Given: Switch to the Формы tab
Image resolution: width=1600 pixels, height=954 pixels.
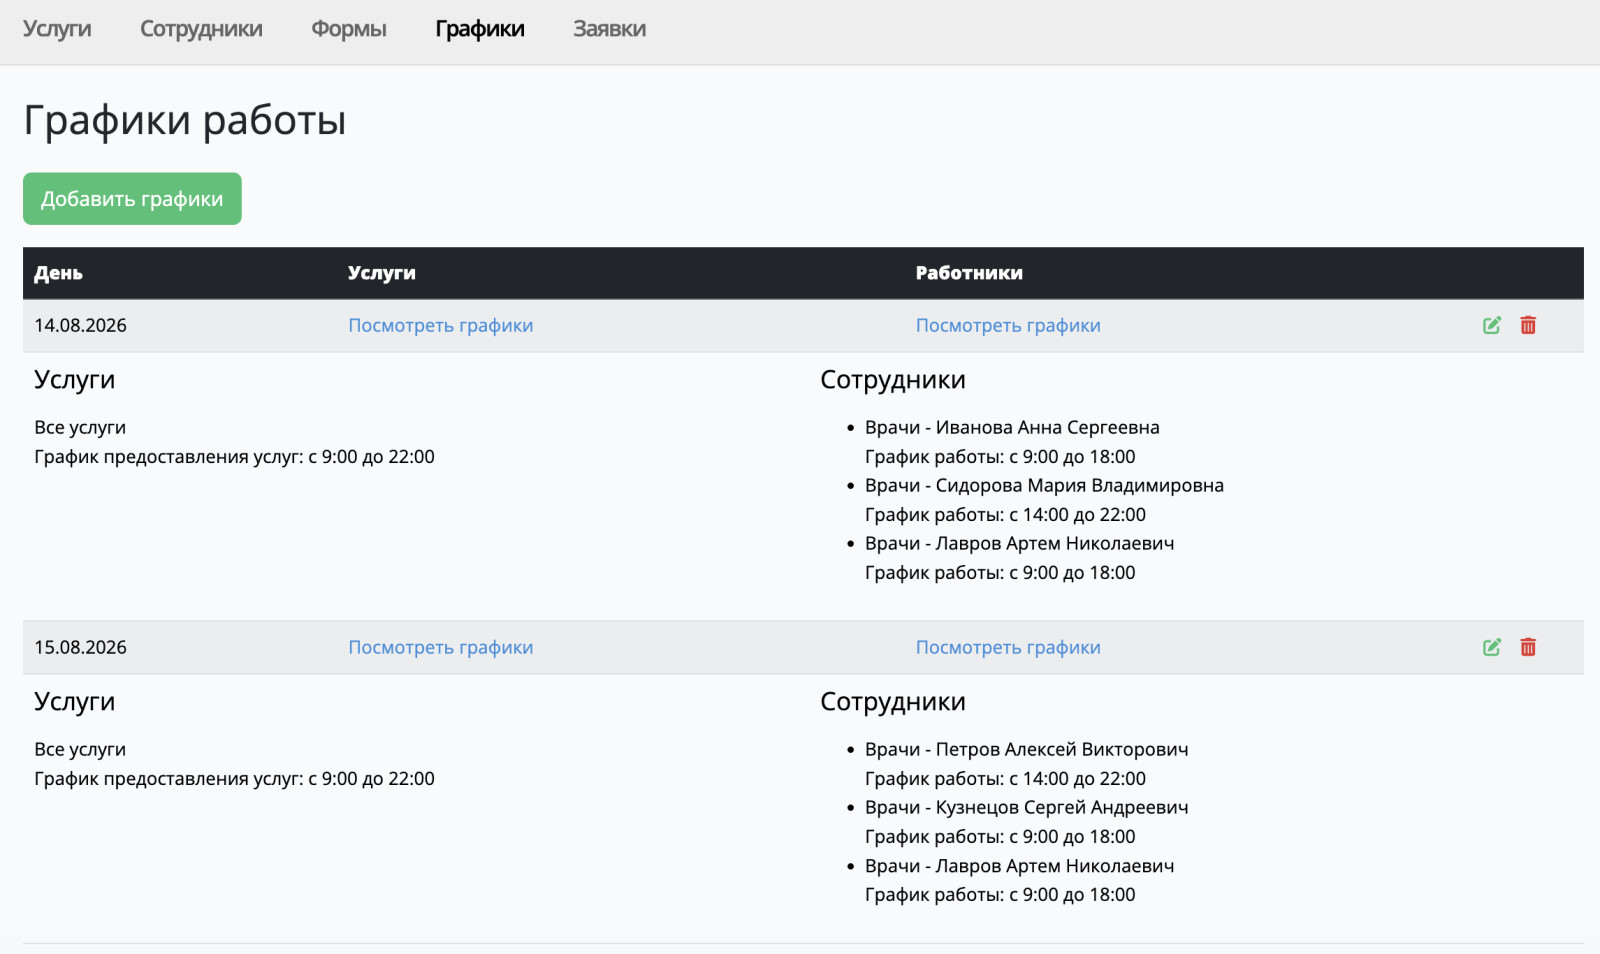Looking at the screenshot, I should 349,29.
